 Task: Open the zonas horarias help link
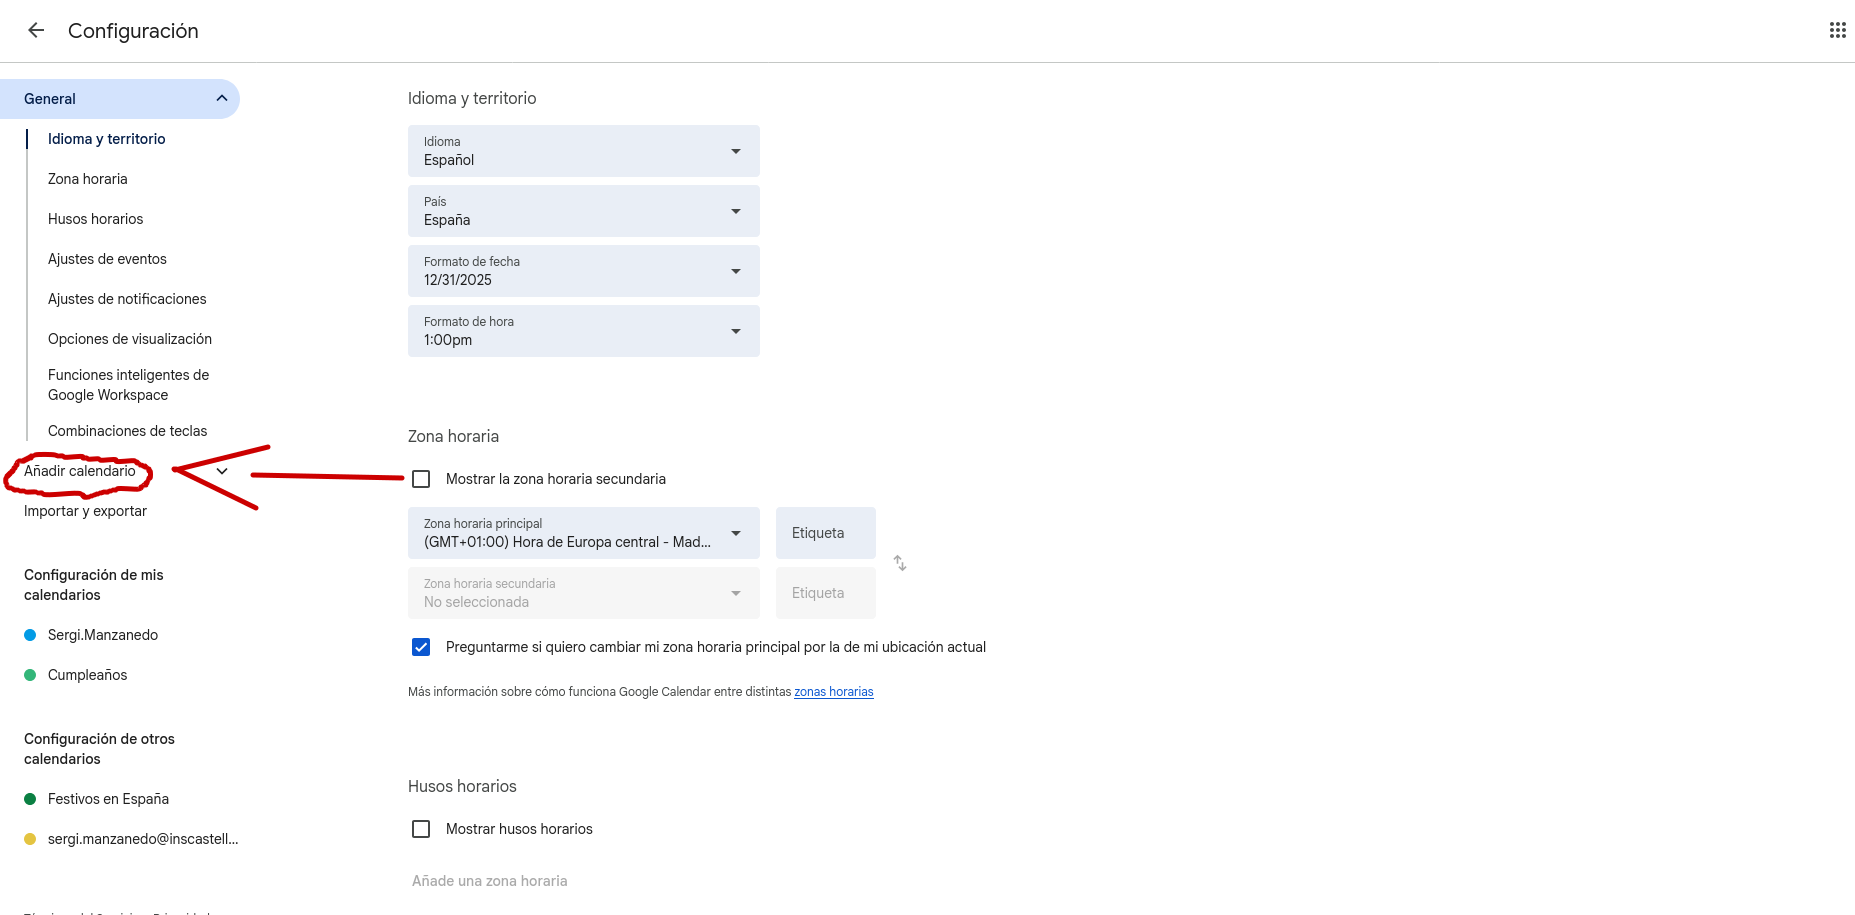tap(833, 692)
